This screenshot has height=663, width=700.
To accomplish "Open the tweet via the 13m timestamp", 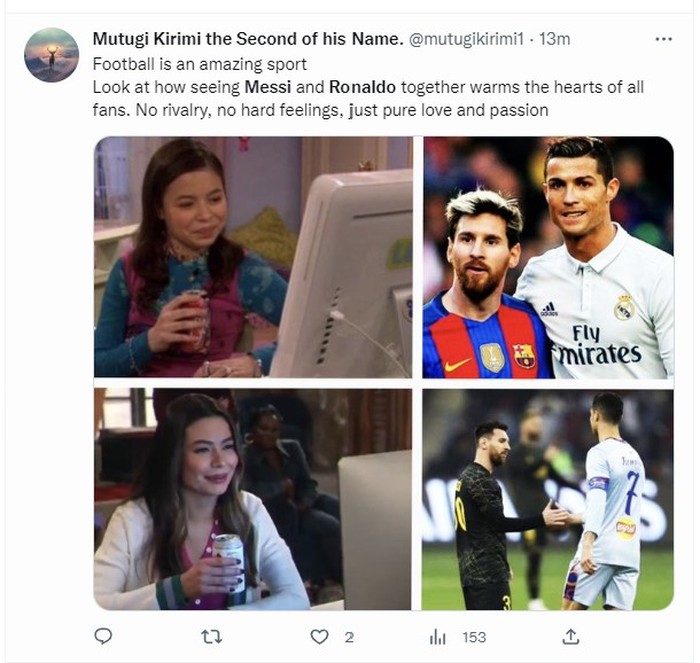I will [555, 39].
